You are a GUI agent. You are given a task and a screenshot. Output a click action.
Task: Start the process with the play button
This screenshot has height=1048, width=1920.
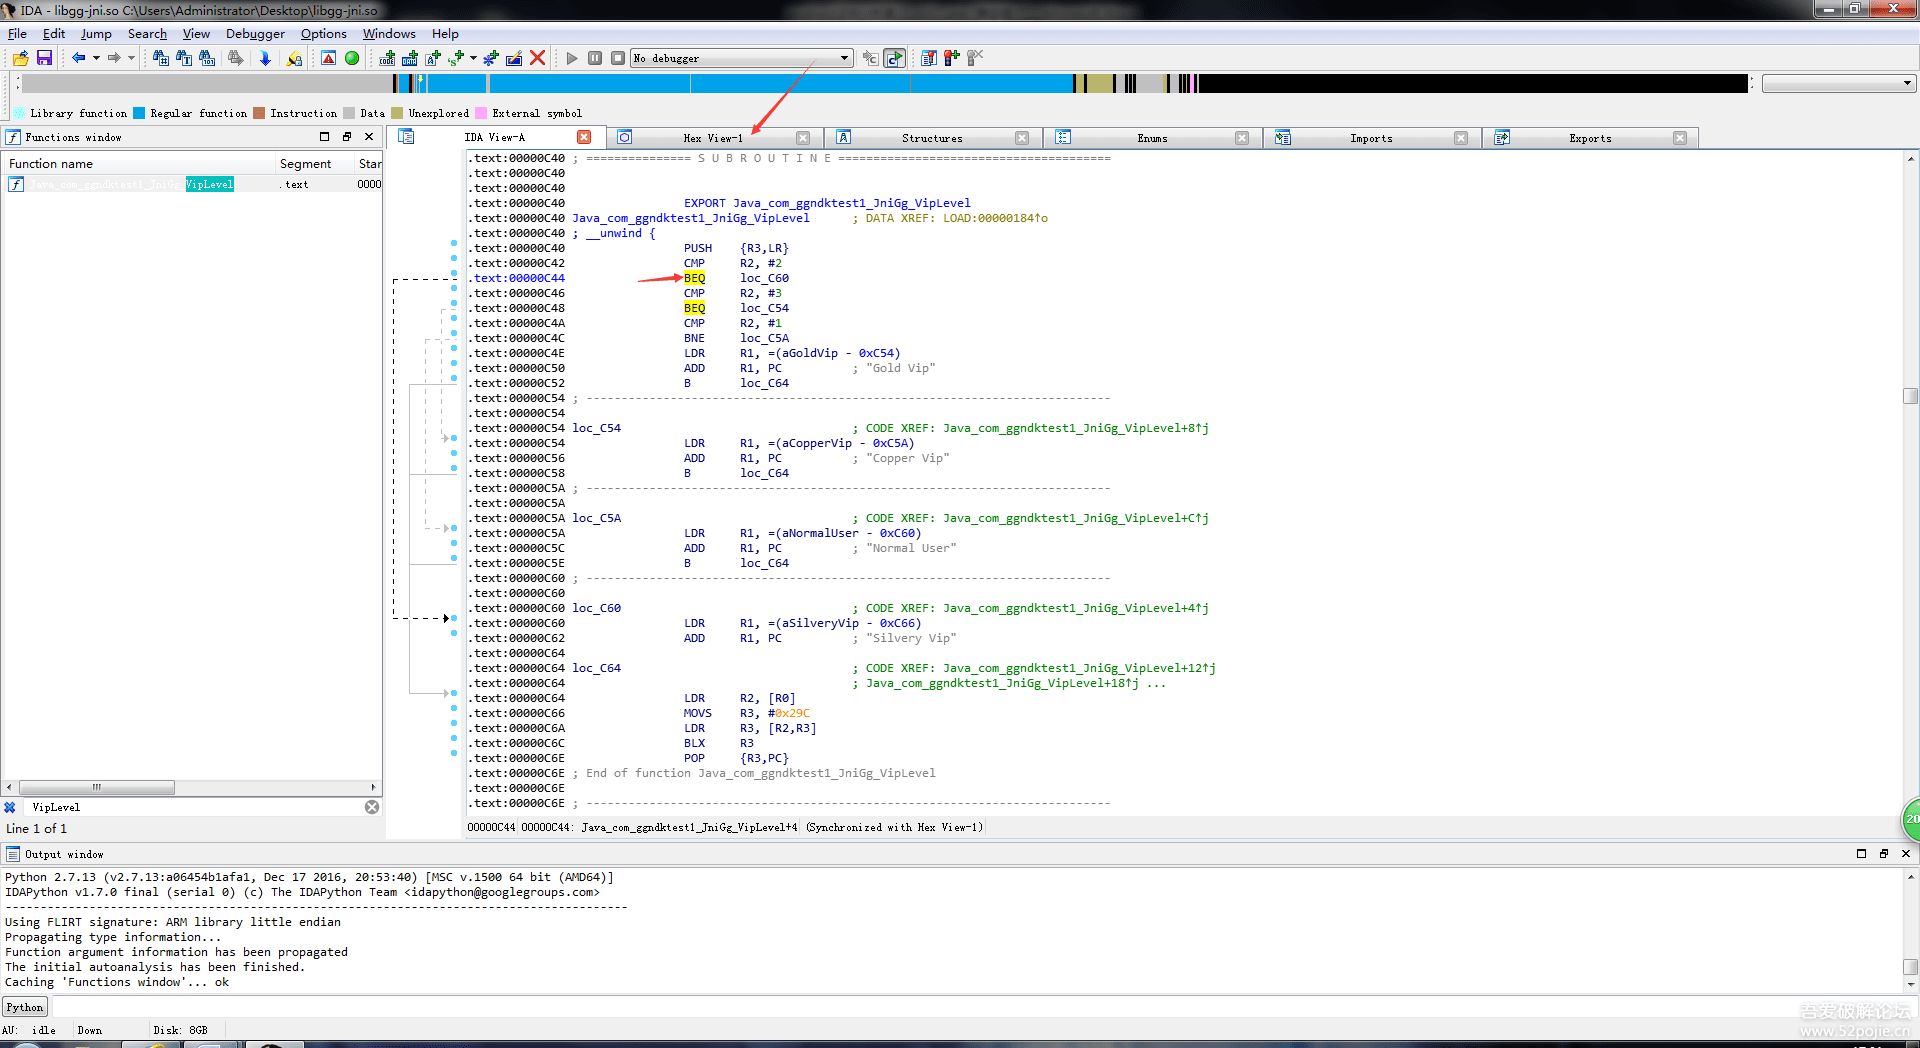572,58
